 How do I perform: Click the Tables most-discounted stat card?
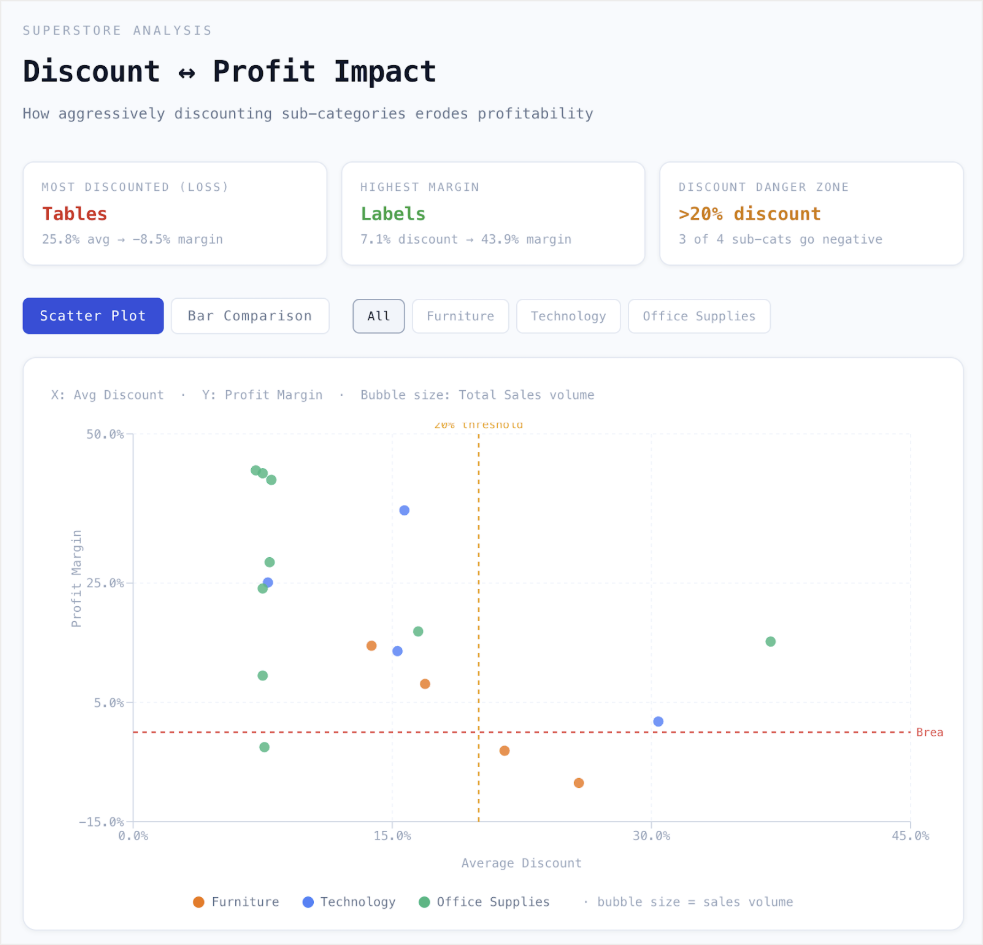(x=175, y=213)
